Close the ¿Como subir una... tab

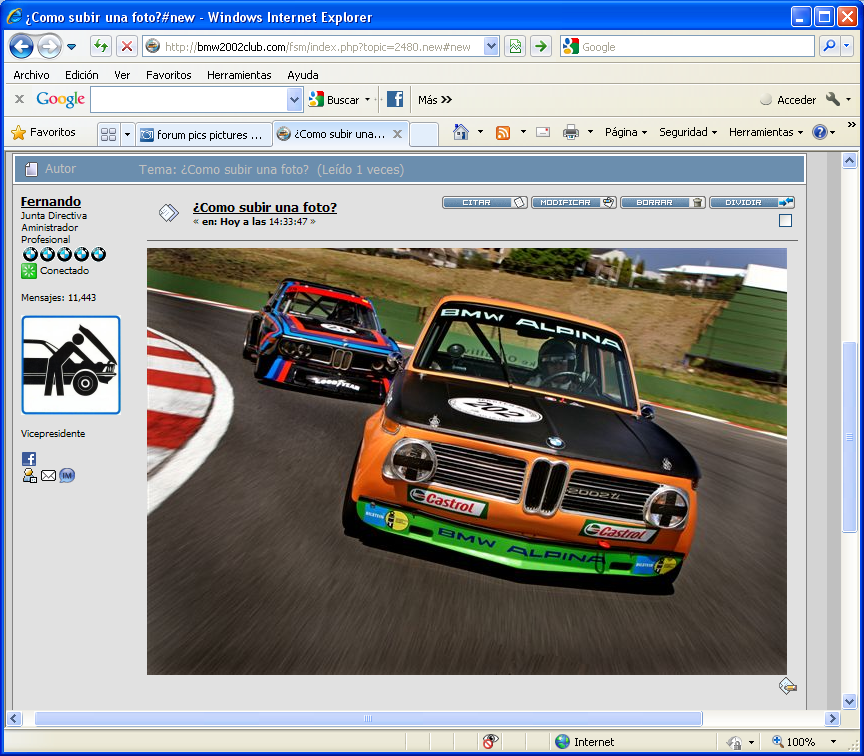(x=397, y=134)
